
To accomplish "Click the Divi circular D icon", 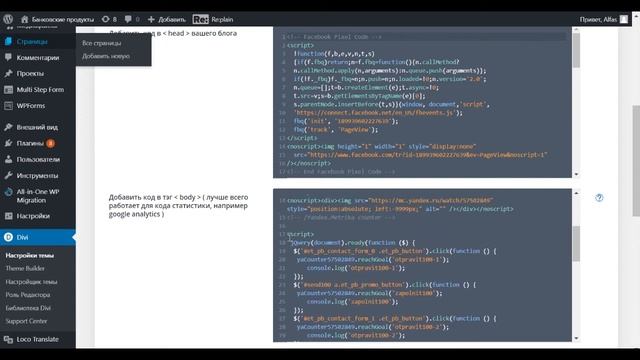I will coord(8,237).
